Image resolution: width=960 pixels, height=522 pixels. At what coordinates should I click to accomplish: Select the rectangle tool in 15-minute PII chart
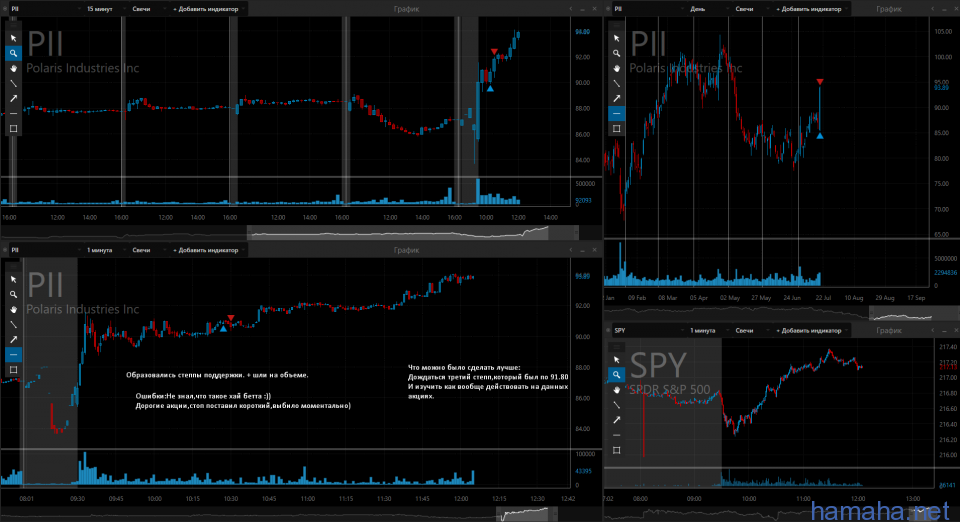(x=13, y=129)
